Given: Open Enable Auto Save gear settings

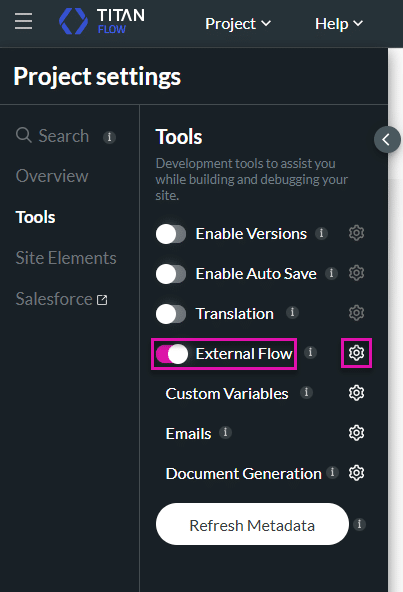Looking at the screenshot, I should click(356, 273).
